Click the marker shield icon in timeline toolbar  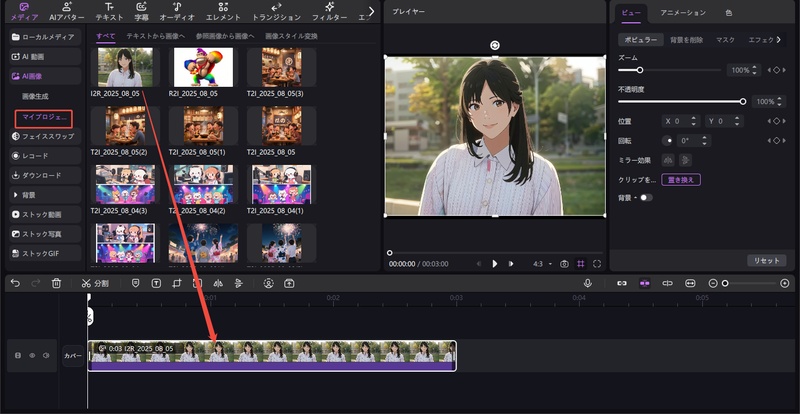click(135, 283)
